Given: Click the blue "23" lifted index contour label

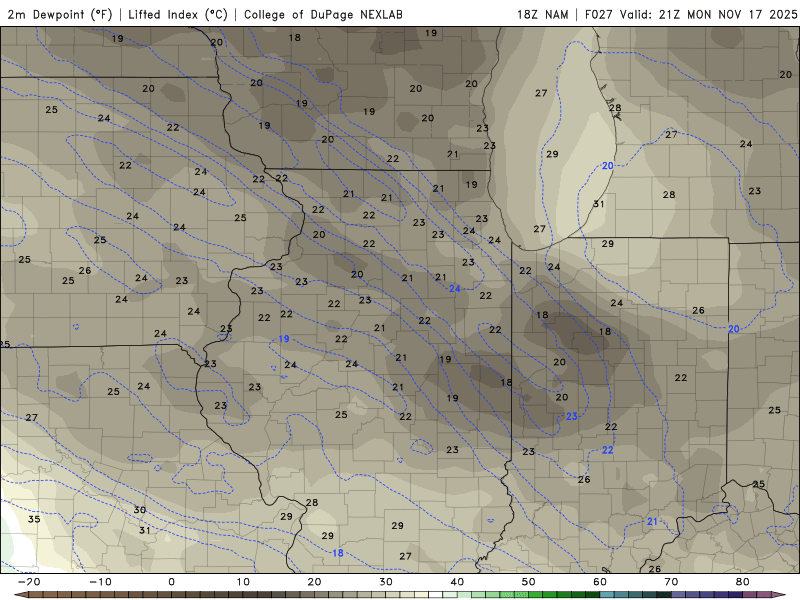Looking at the screenshot, I should coord(572,416).
